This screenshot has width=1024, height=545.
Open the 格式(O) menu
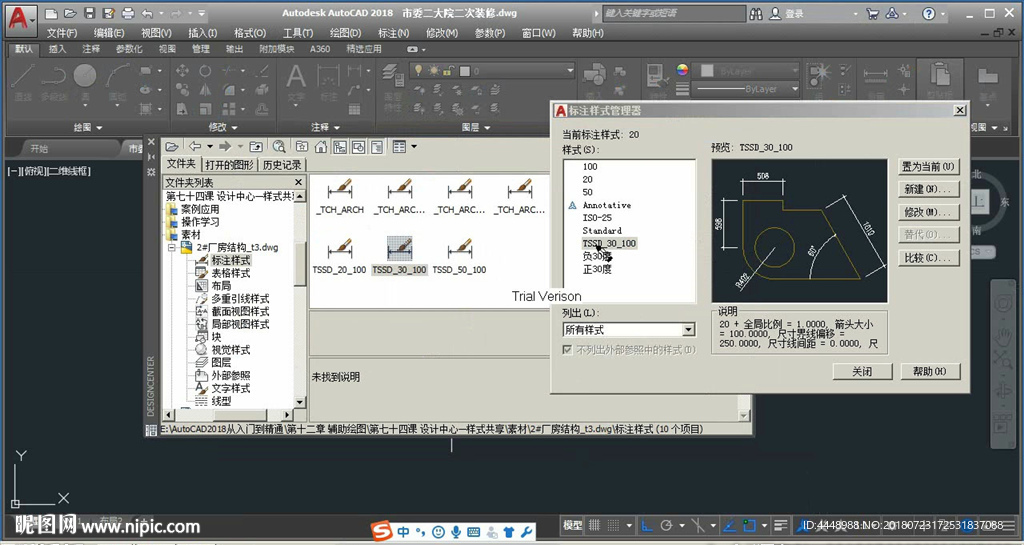(250, 33)
